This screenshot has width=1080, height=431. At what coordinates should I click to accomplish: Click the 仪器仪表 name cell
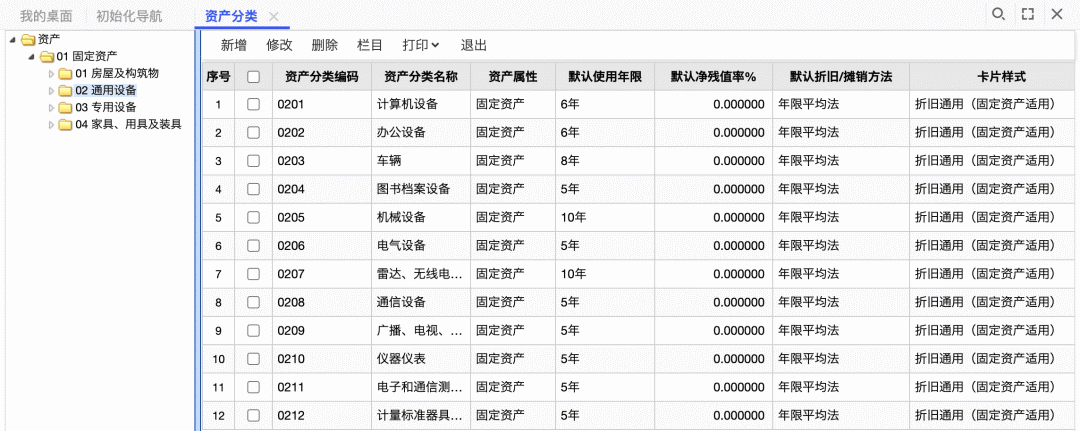(421, 359)
